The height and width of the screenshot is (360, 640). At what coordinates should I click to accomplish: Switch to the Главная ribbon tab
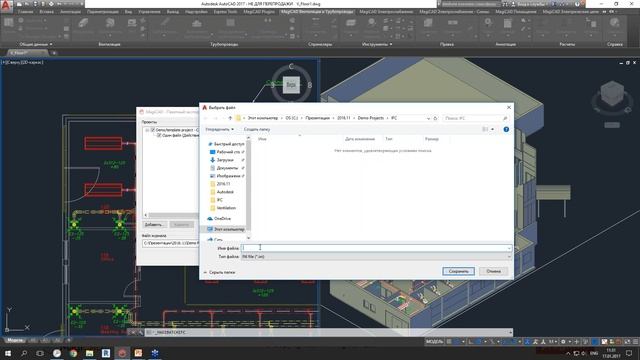25,12
